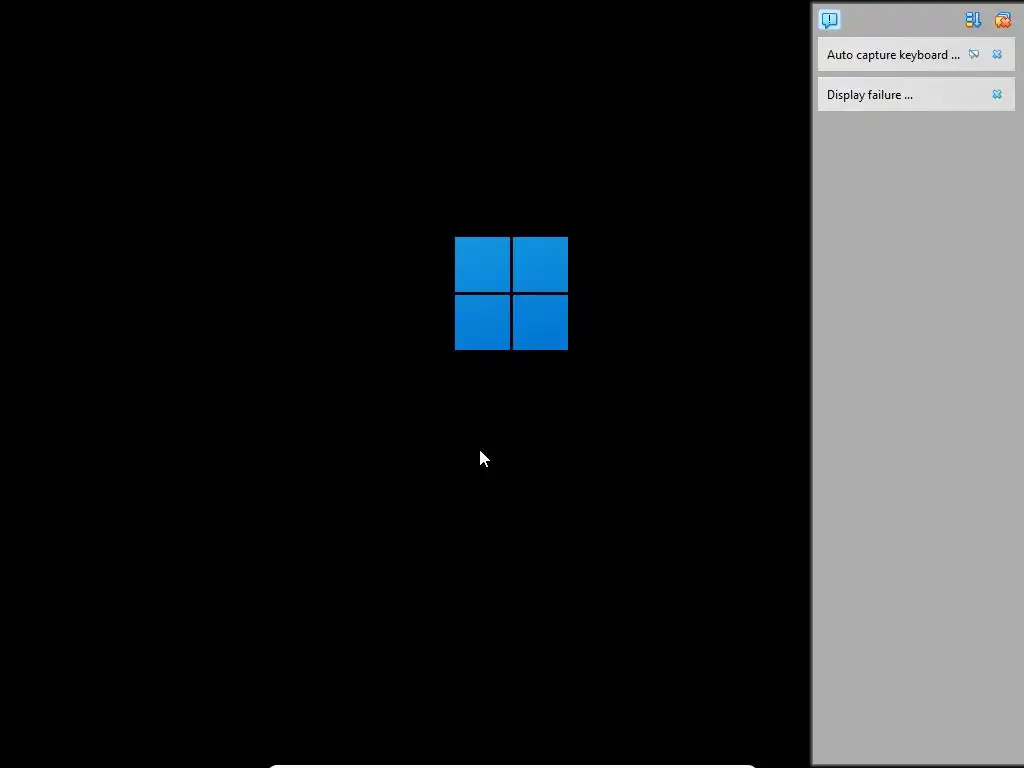This screenshot has height=768, width=1024.
Task: Expand the Display failure notification text
Action: click(x=869, y=95)
